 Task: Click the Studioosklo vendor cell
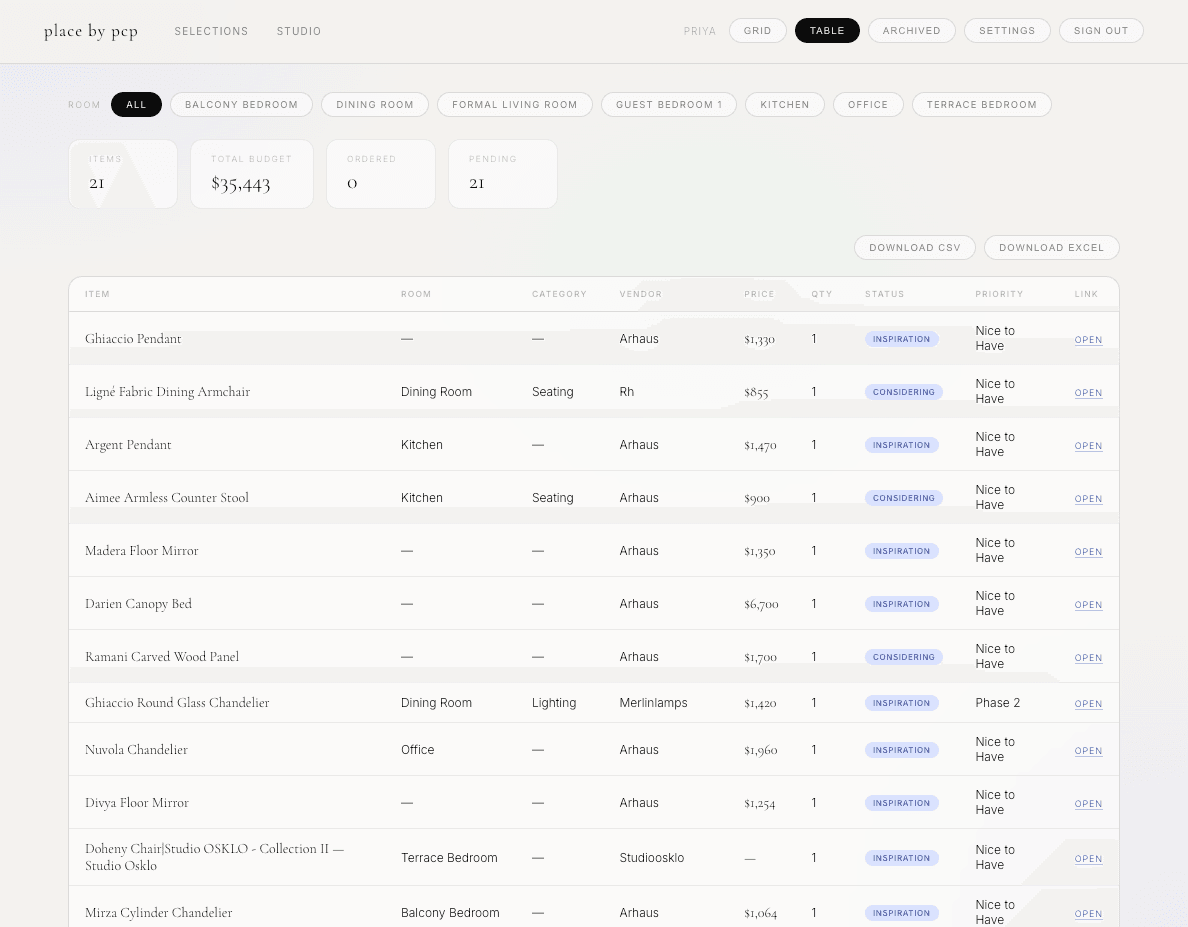652,858
